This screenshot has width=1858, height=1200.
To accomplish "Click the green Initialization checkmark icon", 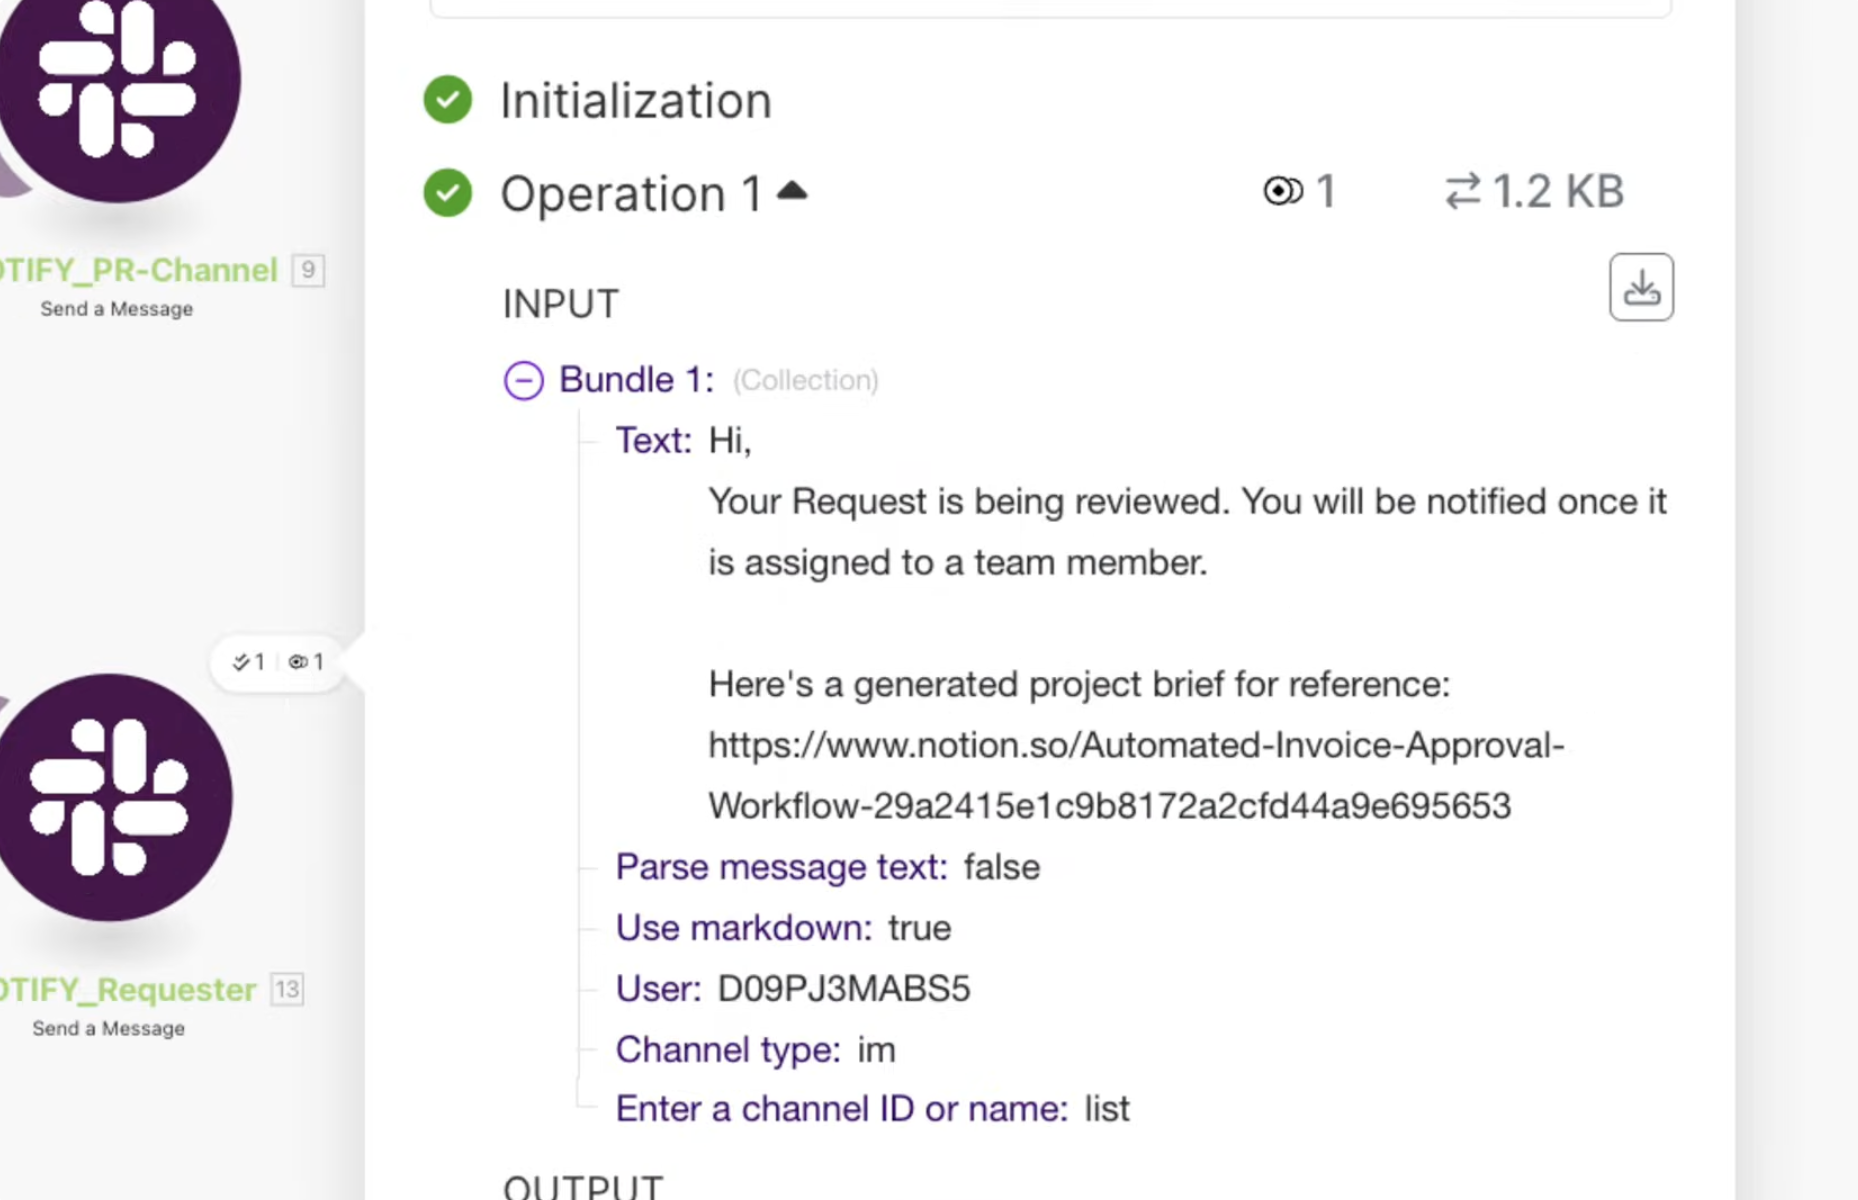I will [x=448, y=100].
